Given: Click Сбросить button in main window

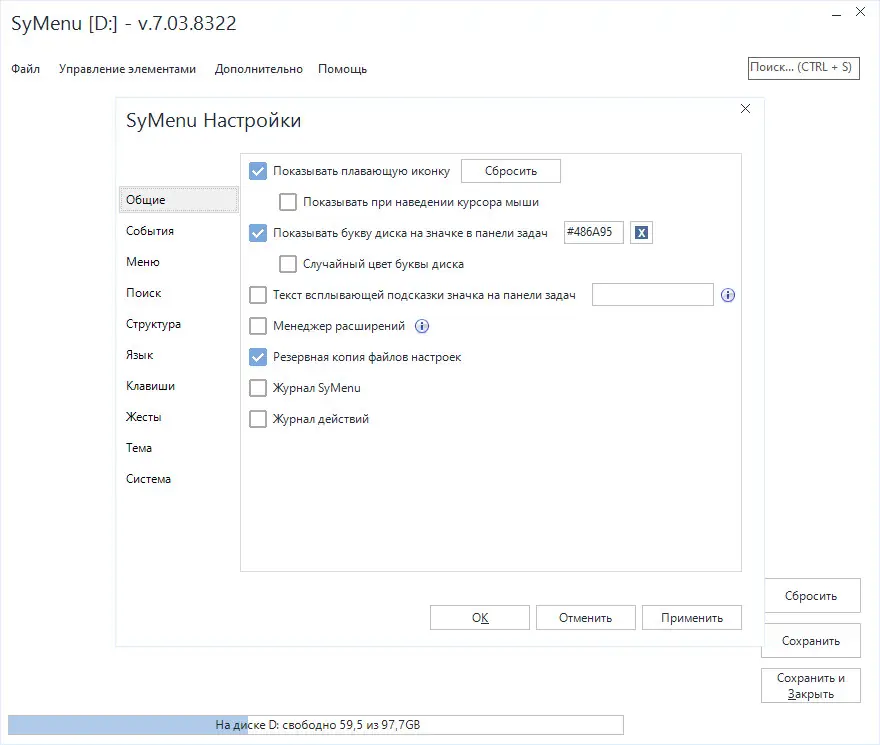Looking at the screenshot, I should point(812,596).
